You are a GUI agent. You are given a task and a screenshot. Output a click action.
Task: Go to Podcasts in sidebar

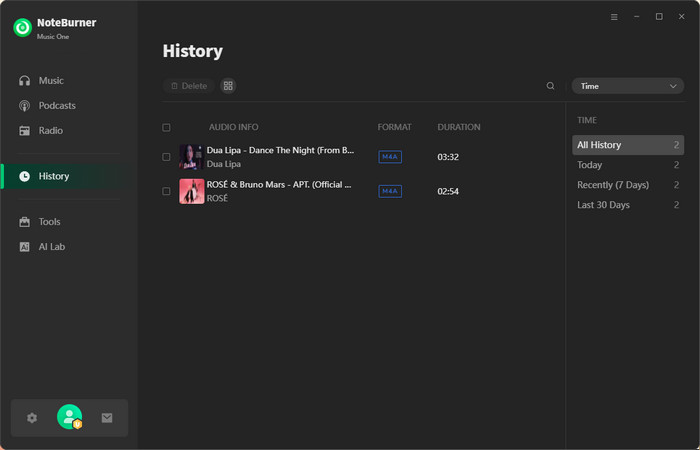click(x=57, y=106)
